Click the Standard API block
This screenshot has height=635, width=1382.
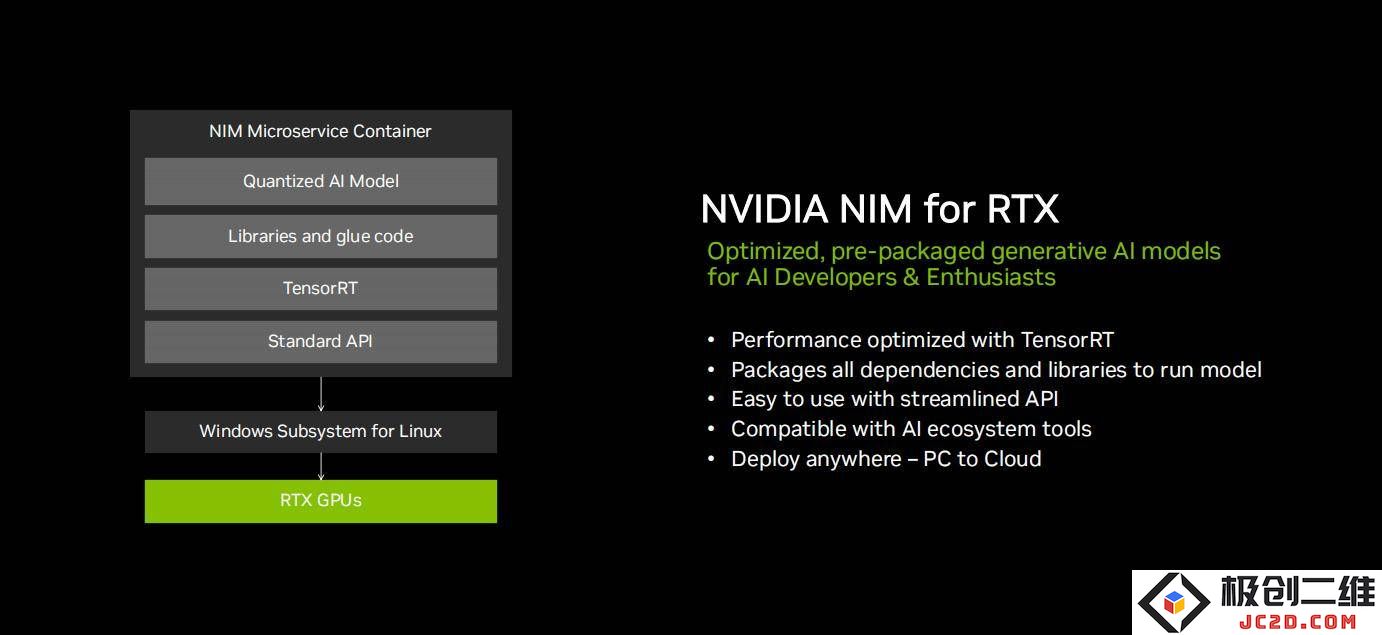pyautogui.click(x=321, y=341)
